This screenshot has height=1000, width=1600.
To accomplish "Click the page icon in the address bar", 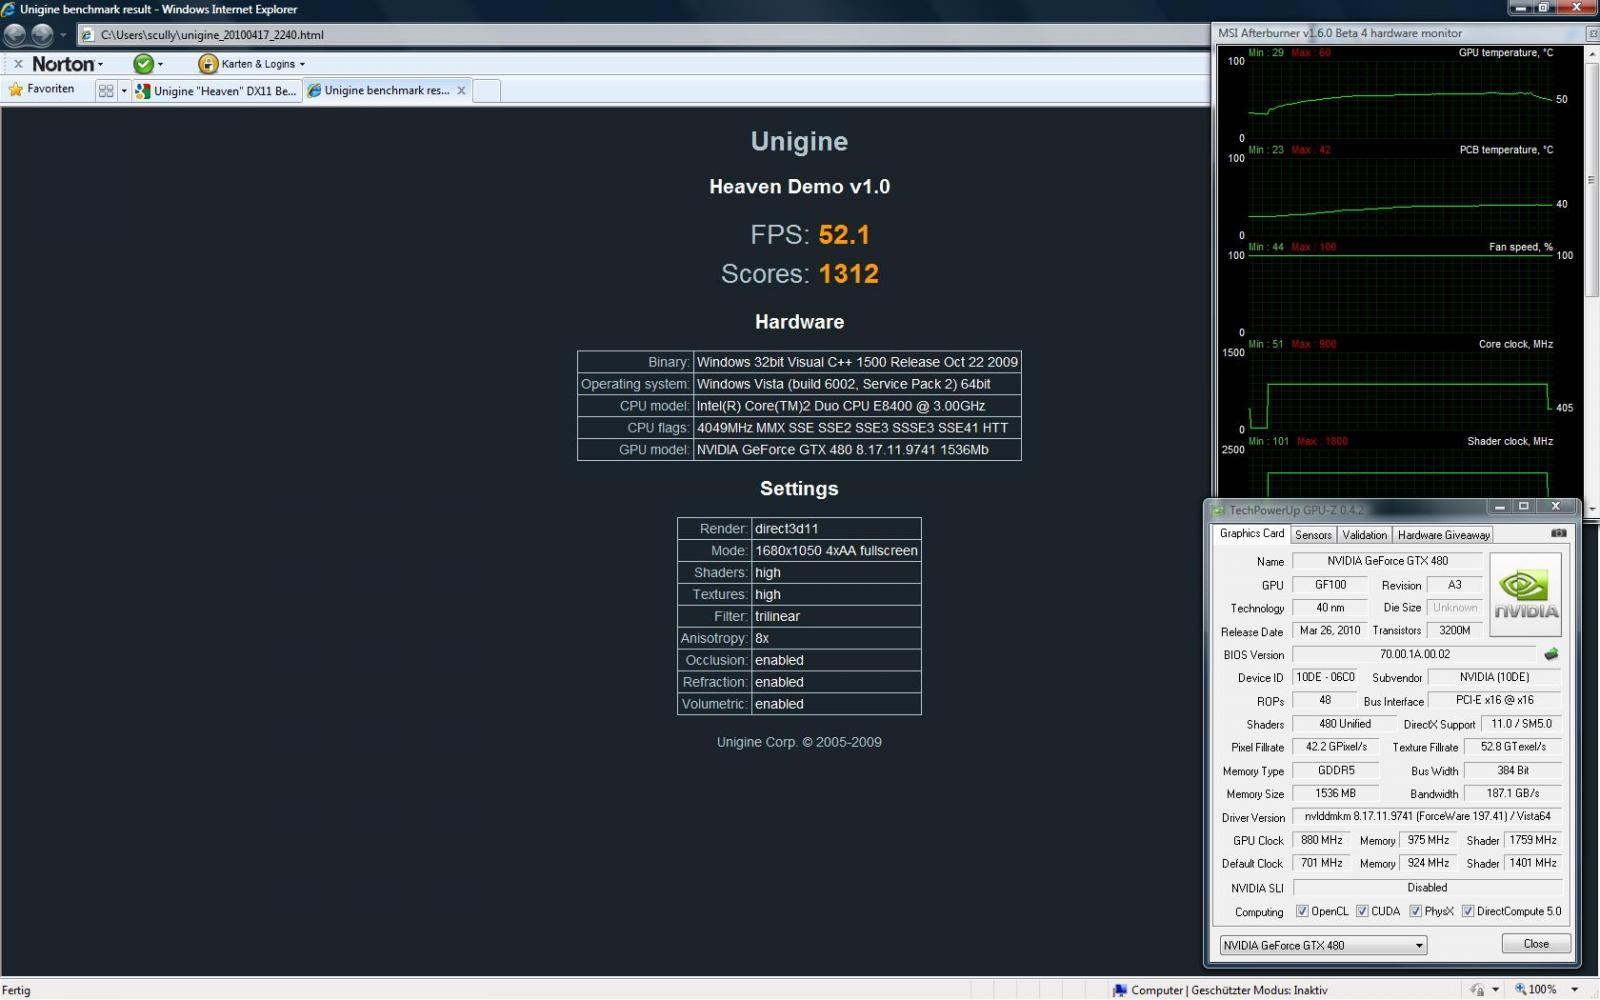I will tap(87, 35).
